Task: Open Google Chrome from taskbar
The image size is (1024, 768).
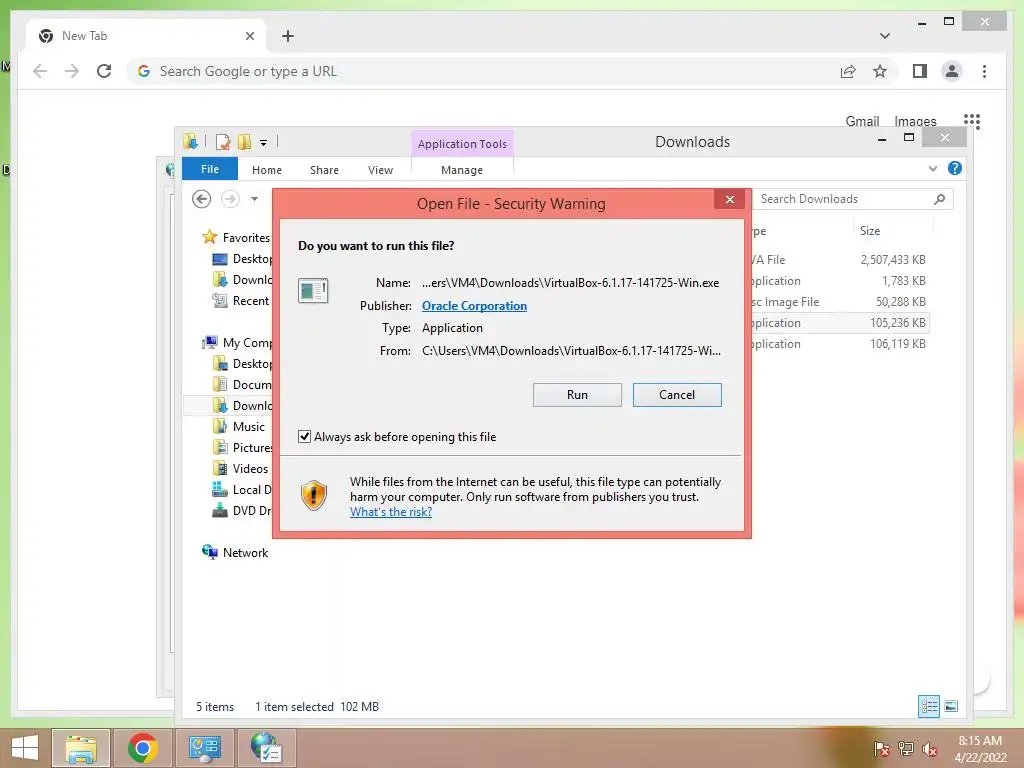Action: point(142,748)
